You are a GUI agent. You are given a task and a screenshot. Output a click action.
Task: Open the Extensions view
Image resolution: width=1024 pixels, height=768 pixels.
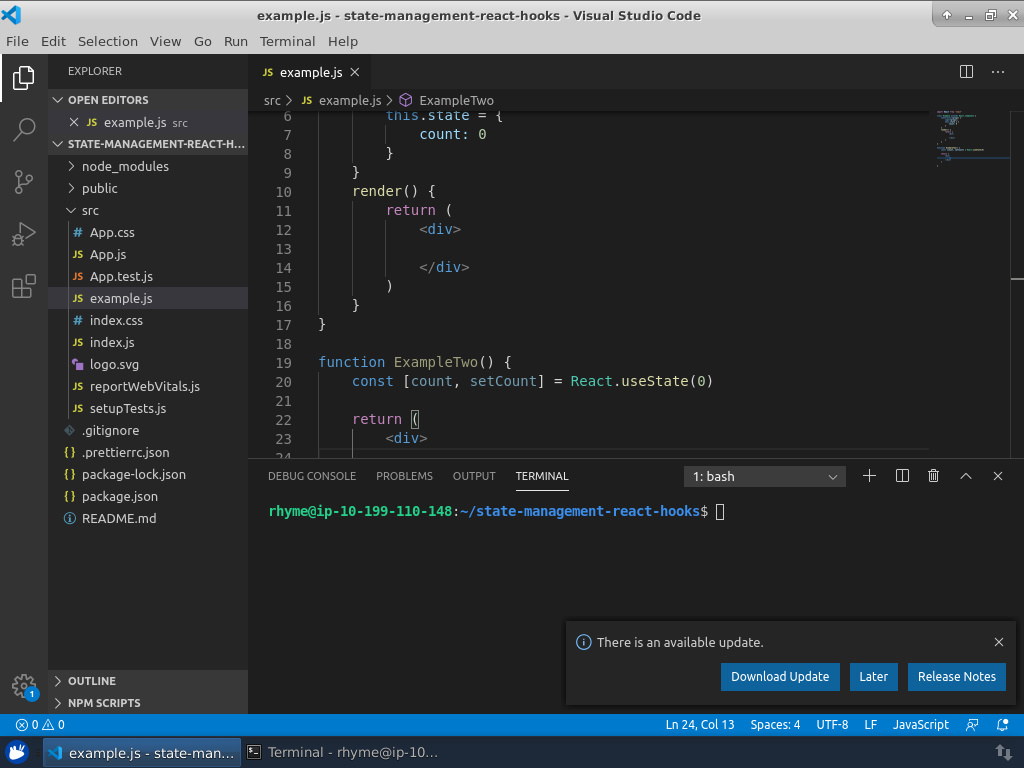pyautogui.click(x=24, y=288)
